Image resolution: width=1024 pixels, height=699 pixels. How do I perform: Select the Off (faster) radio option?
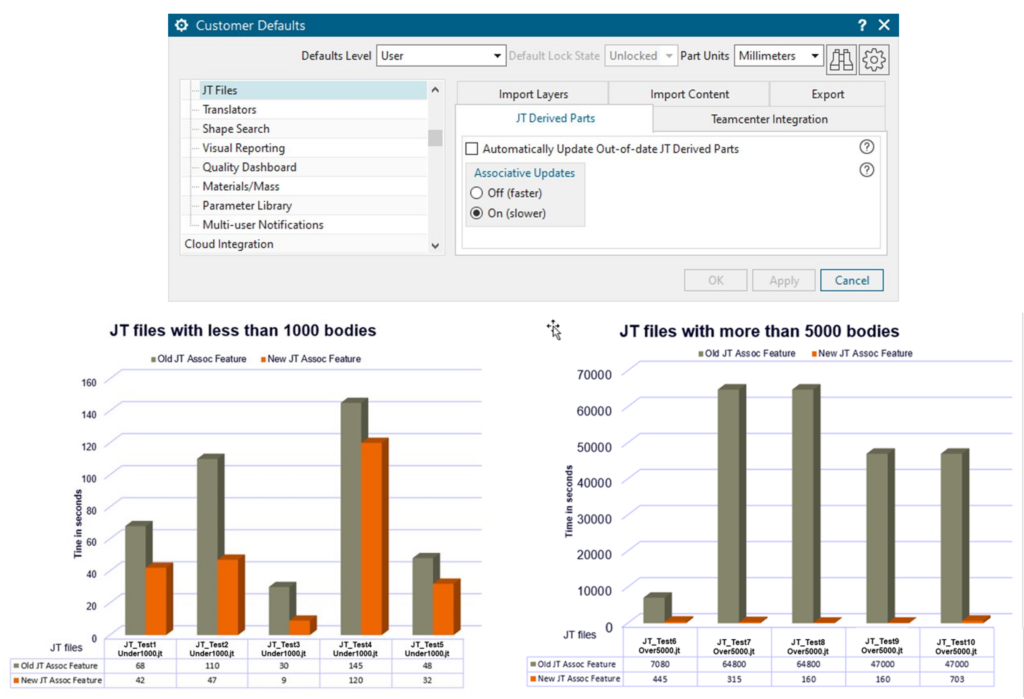click(476, 193)
